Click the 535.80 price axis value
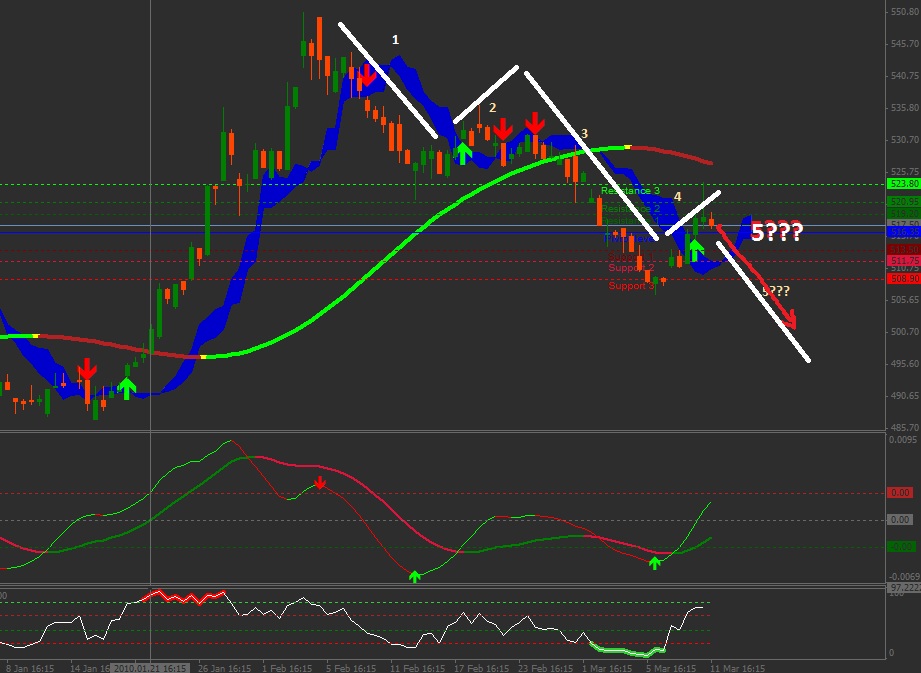921x673 pixels. coord(905,107)
